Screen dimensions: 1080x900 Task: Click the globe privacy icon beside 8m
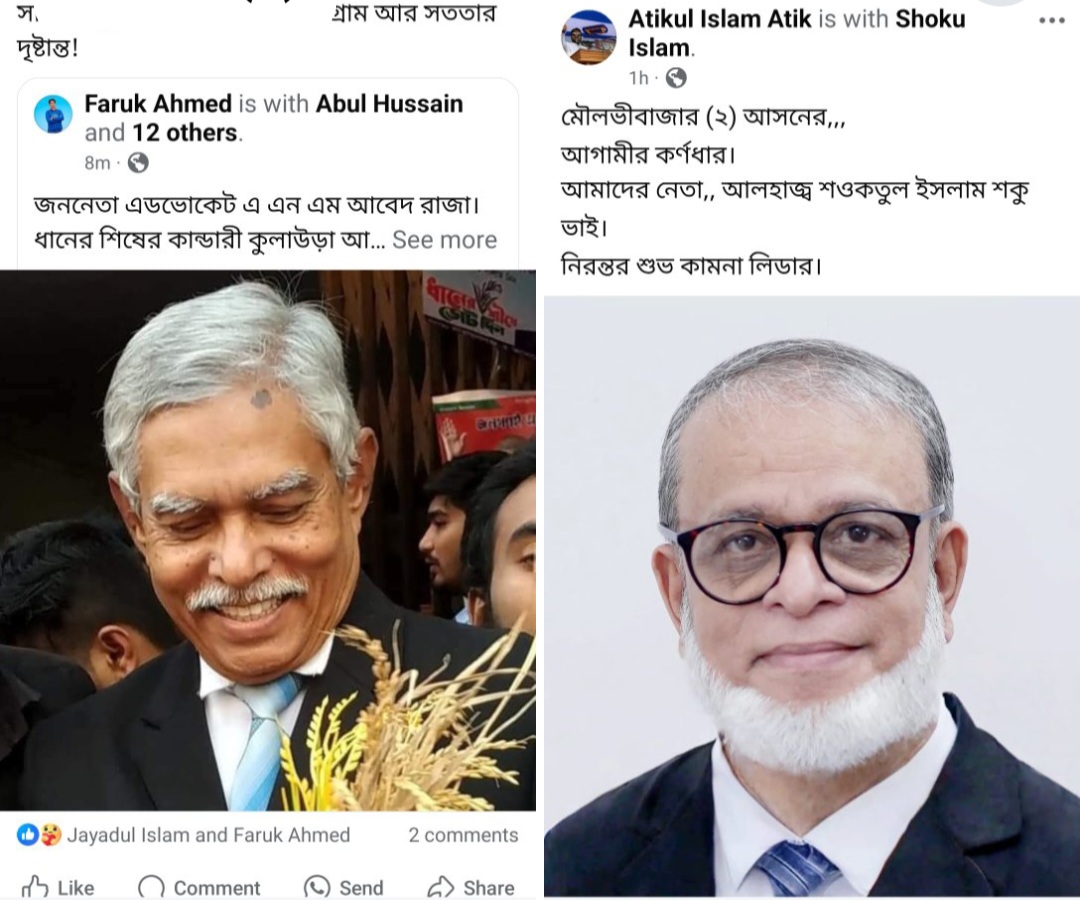coord(138,163)
